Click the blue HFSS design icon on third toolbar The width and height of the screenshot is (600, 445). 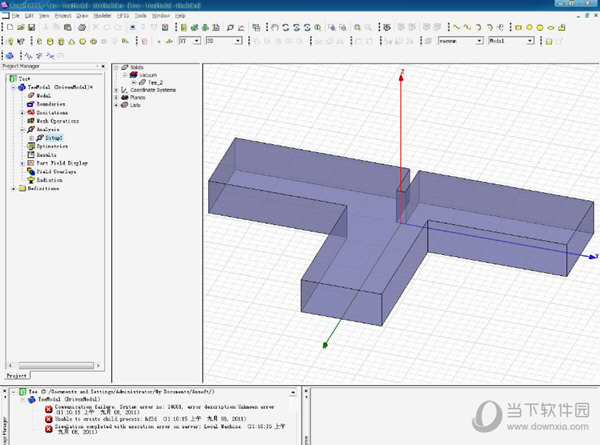click(10, 55)
